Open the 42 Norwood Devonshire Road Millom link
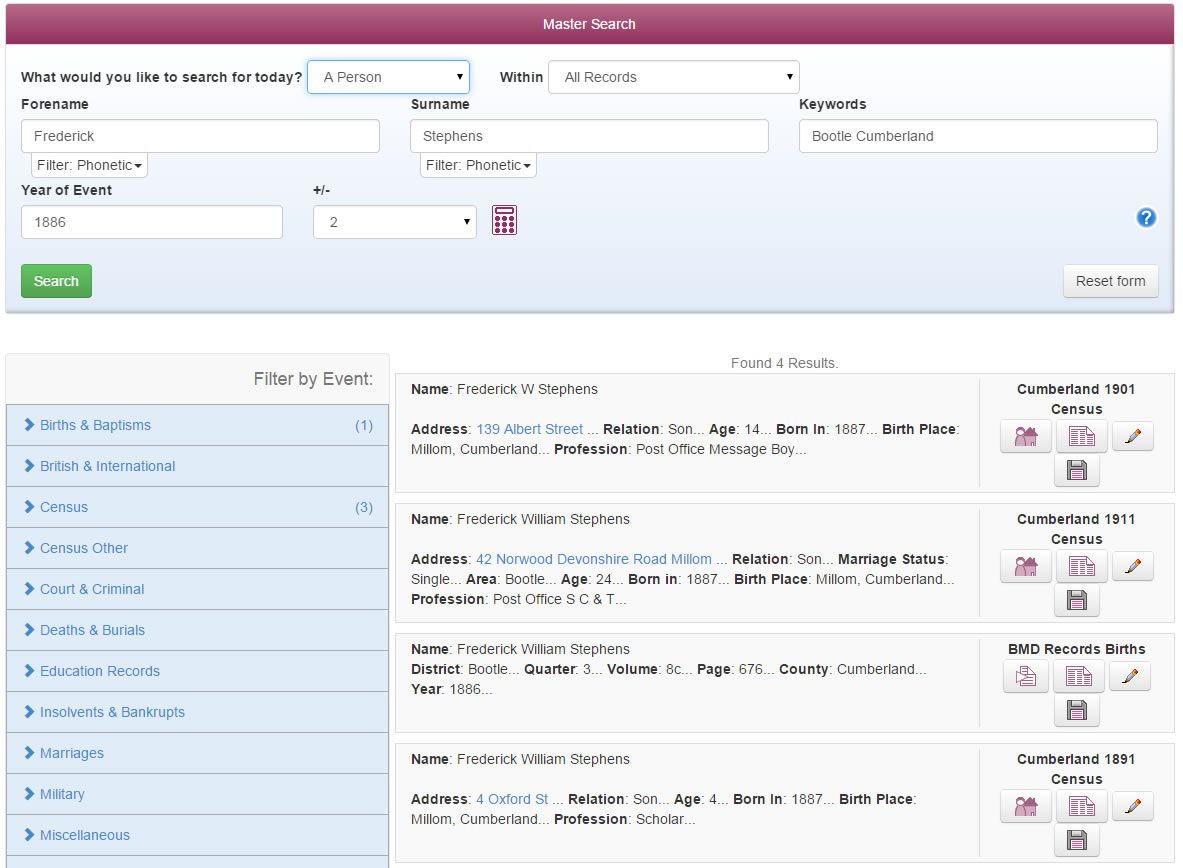This screenshot has height=868, width=1183. coord(594,559)
